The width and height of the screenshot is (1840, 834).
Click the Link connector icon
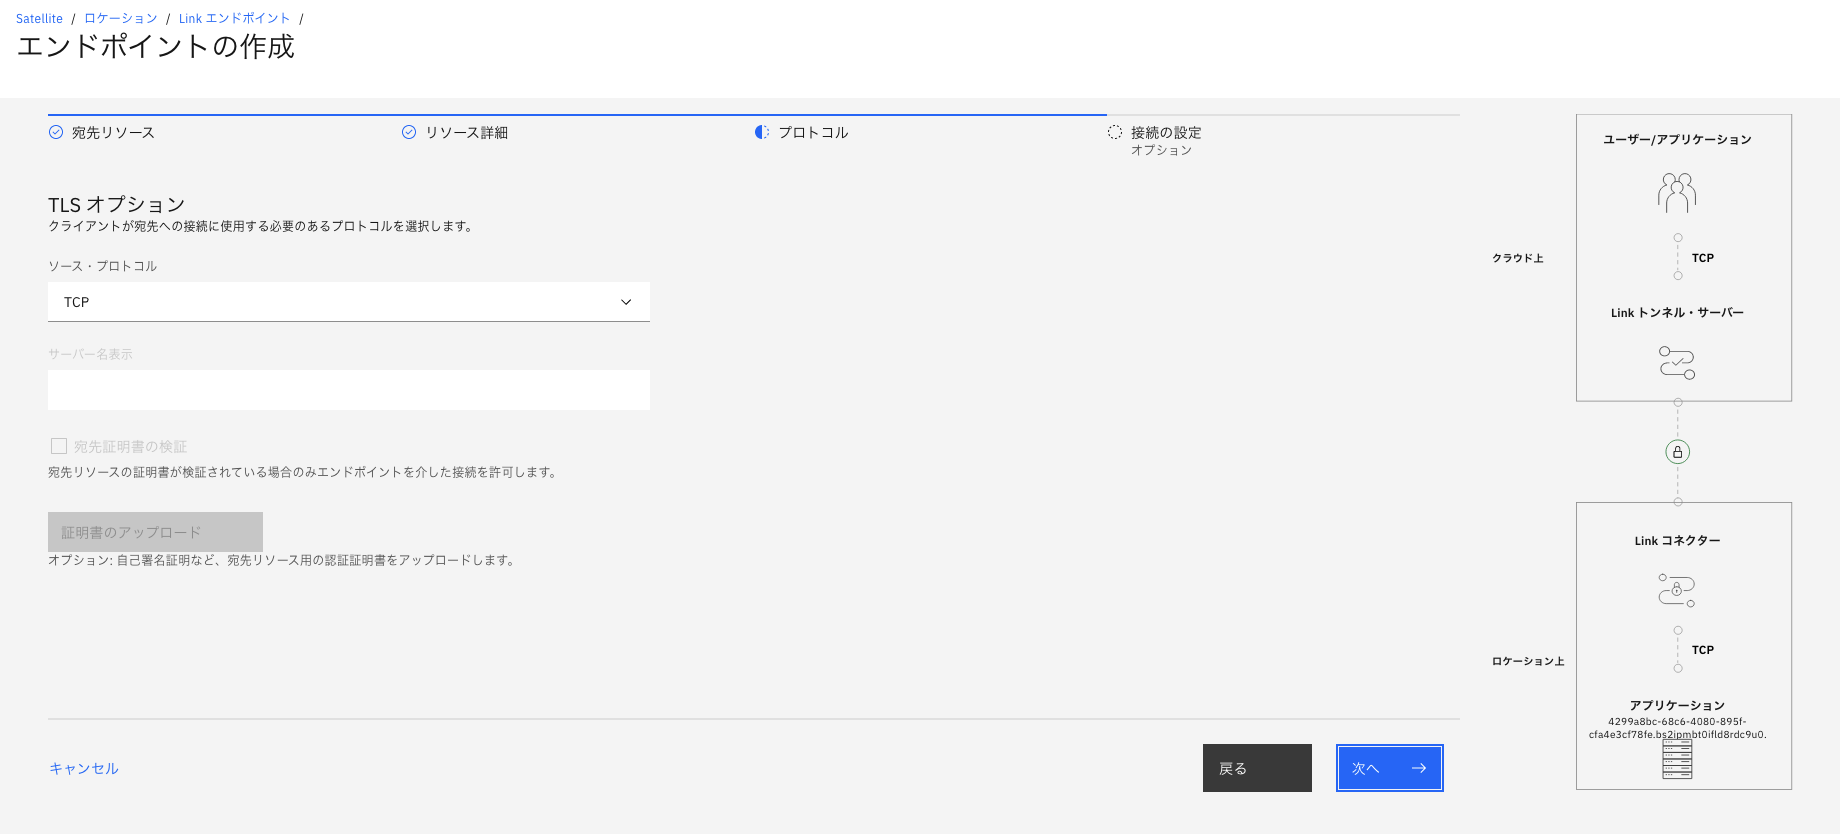coord(1677,590)
